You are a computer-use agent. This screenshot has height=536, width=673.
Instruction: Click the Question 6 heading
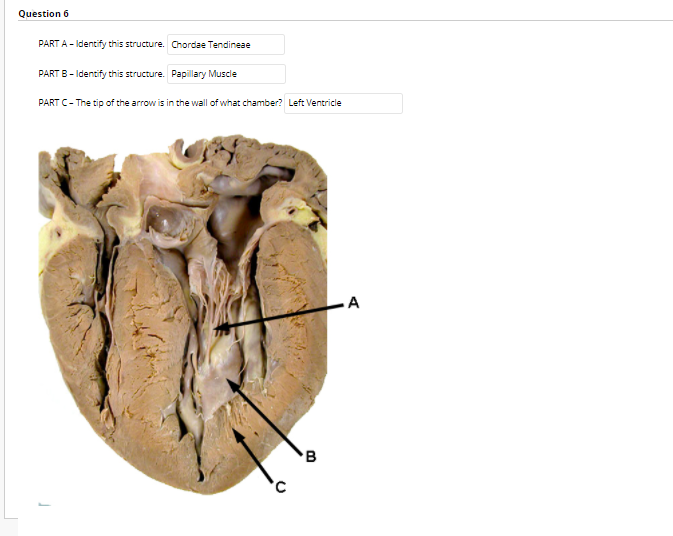pos(43,14)
